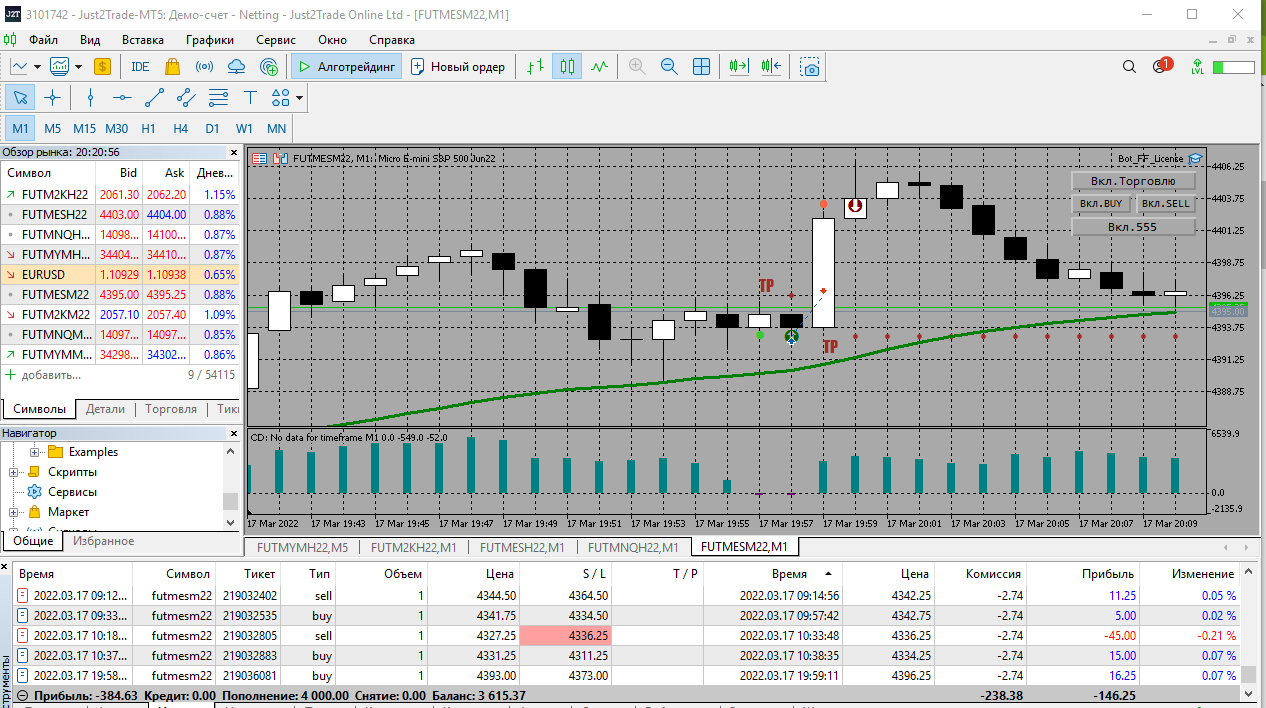1266x708 pixels.
Task: Switch chart to line chart mode
Action: (599, 67)
